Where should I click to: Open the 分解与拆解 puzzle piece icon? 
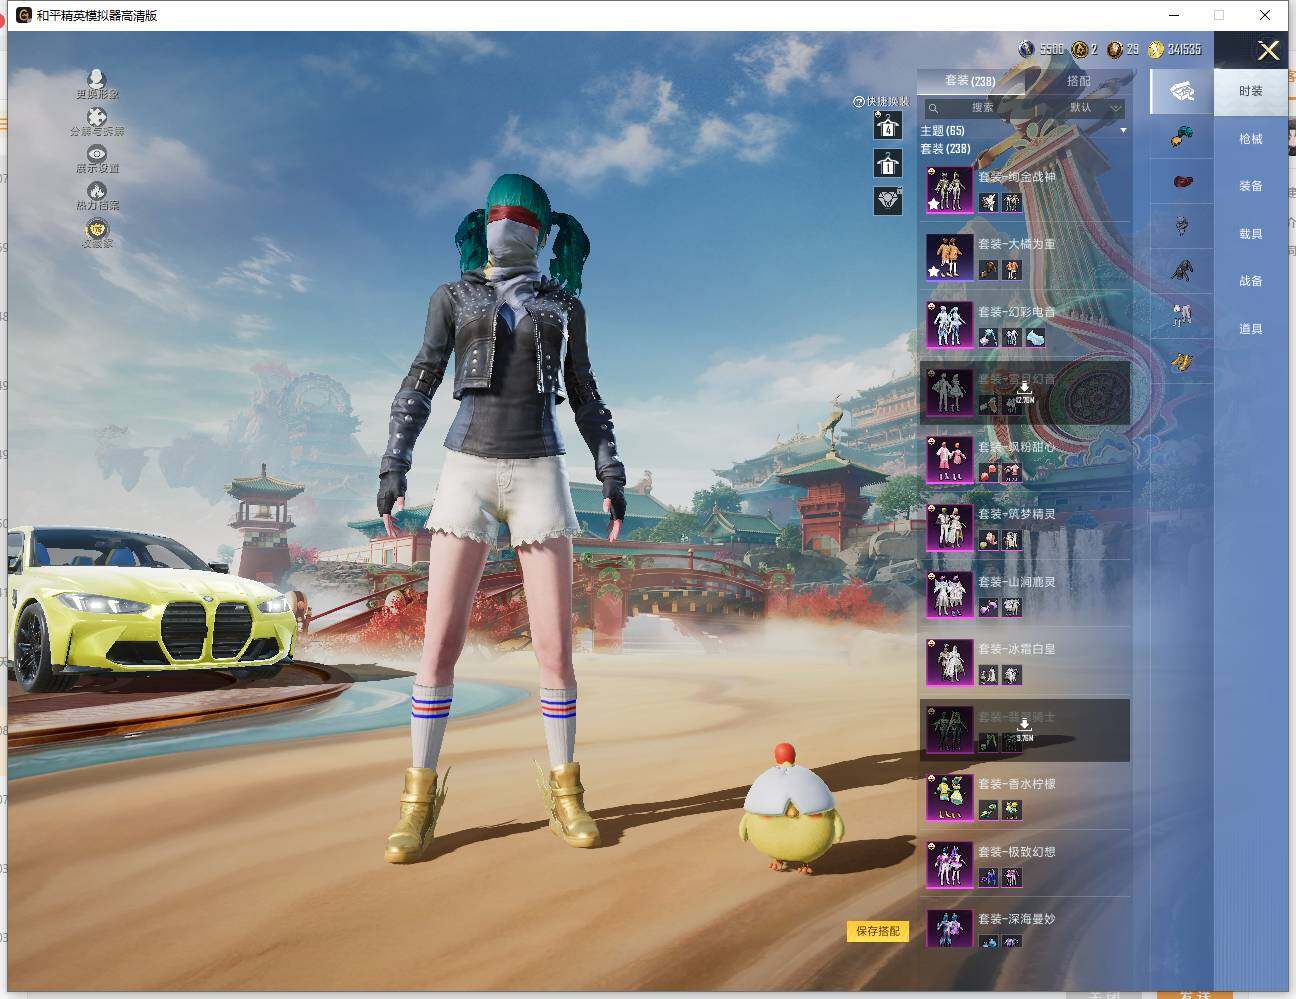tap(97, 118)
